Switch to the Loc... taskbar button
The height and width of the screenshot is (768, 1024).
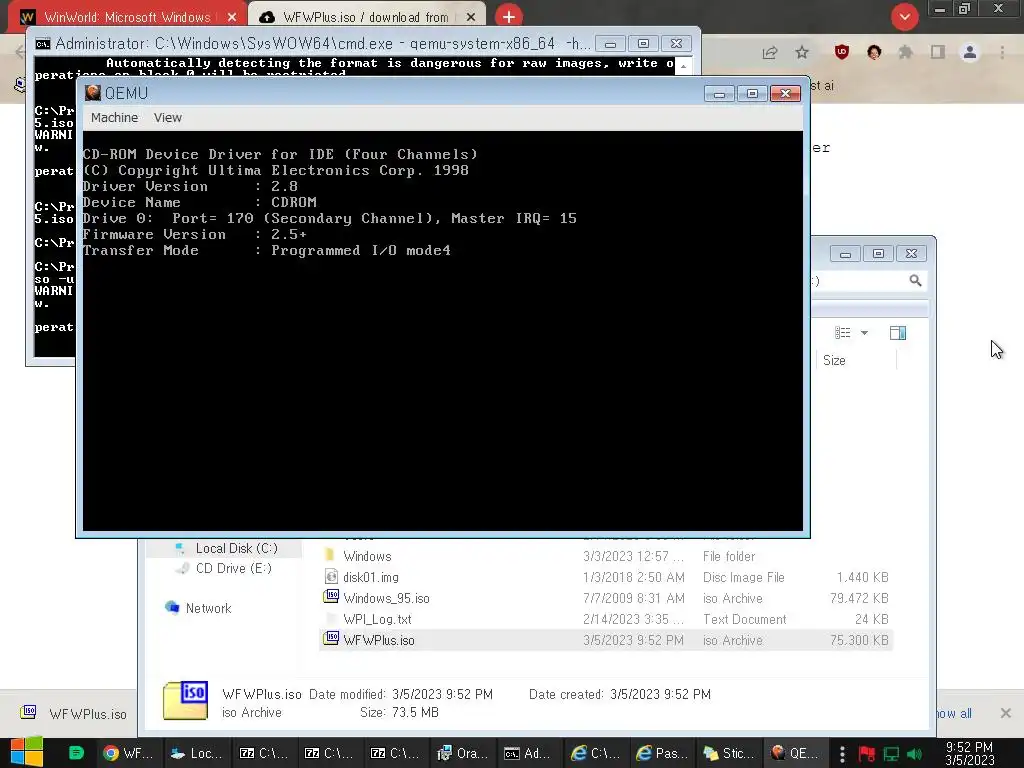coord(195,753)
